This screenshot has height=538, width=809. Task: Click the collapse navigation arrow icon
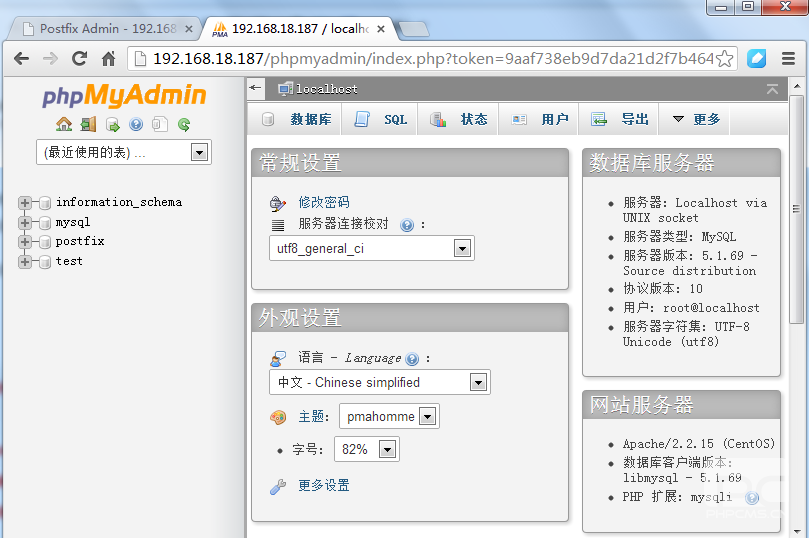point(255,88)
